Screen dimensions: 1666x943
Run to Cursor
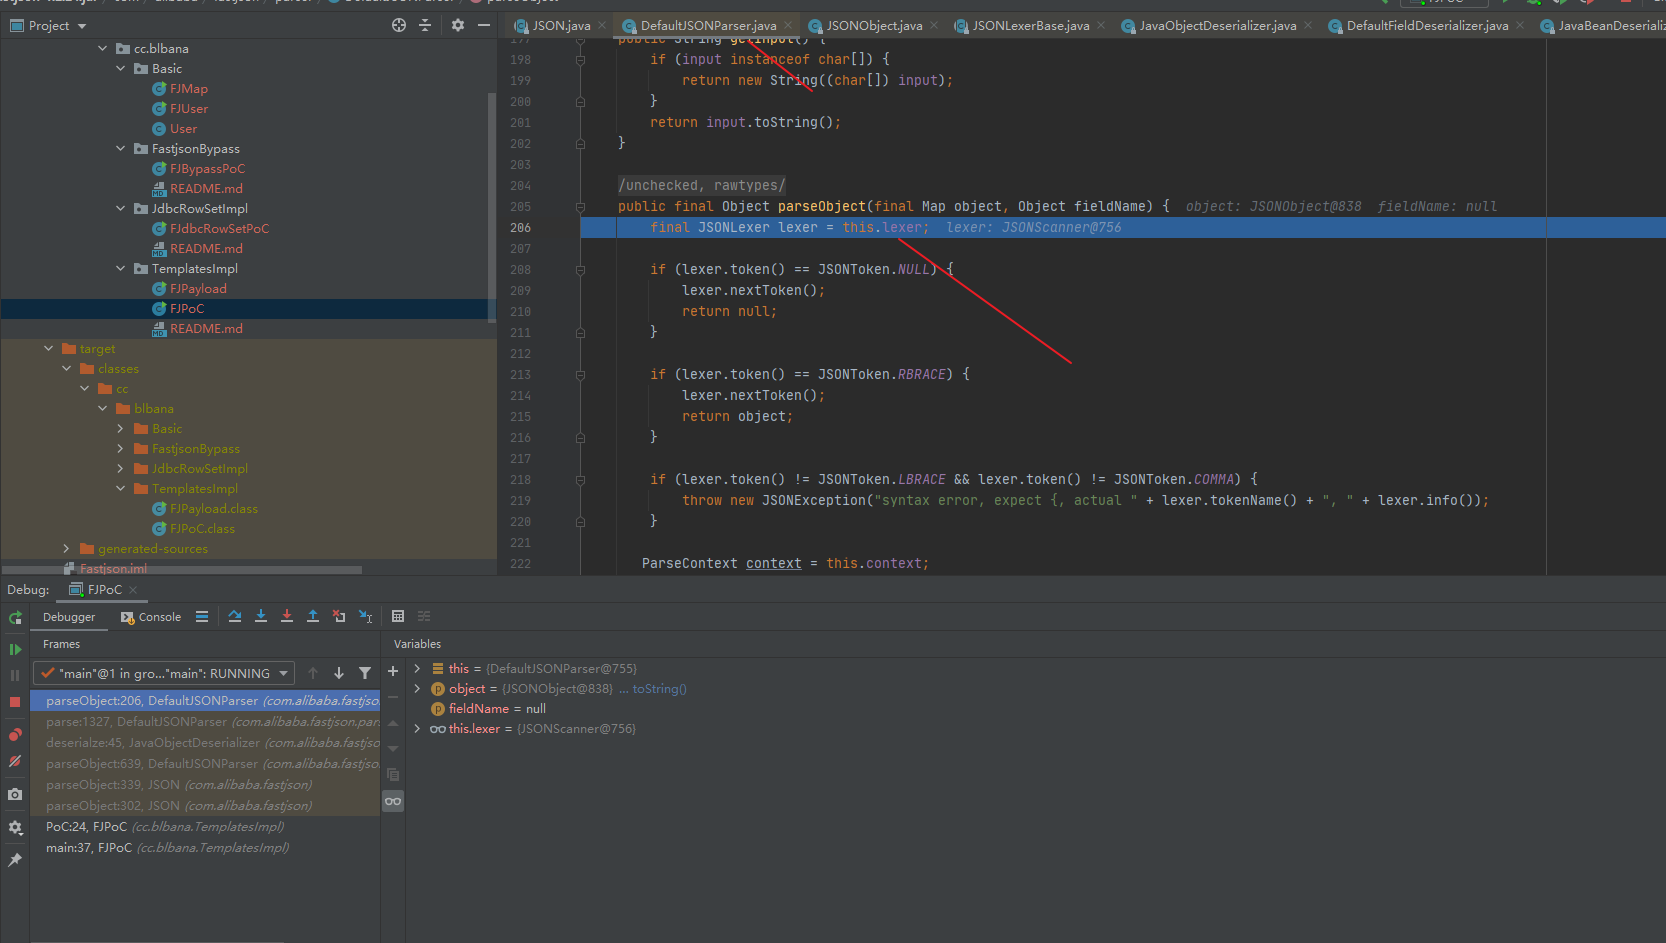pyautogui.click(x=366, y=617)
